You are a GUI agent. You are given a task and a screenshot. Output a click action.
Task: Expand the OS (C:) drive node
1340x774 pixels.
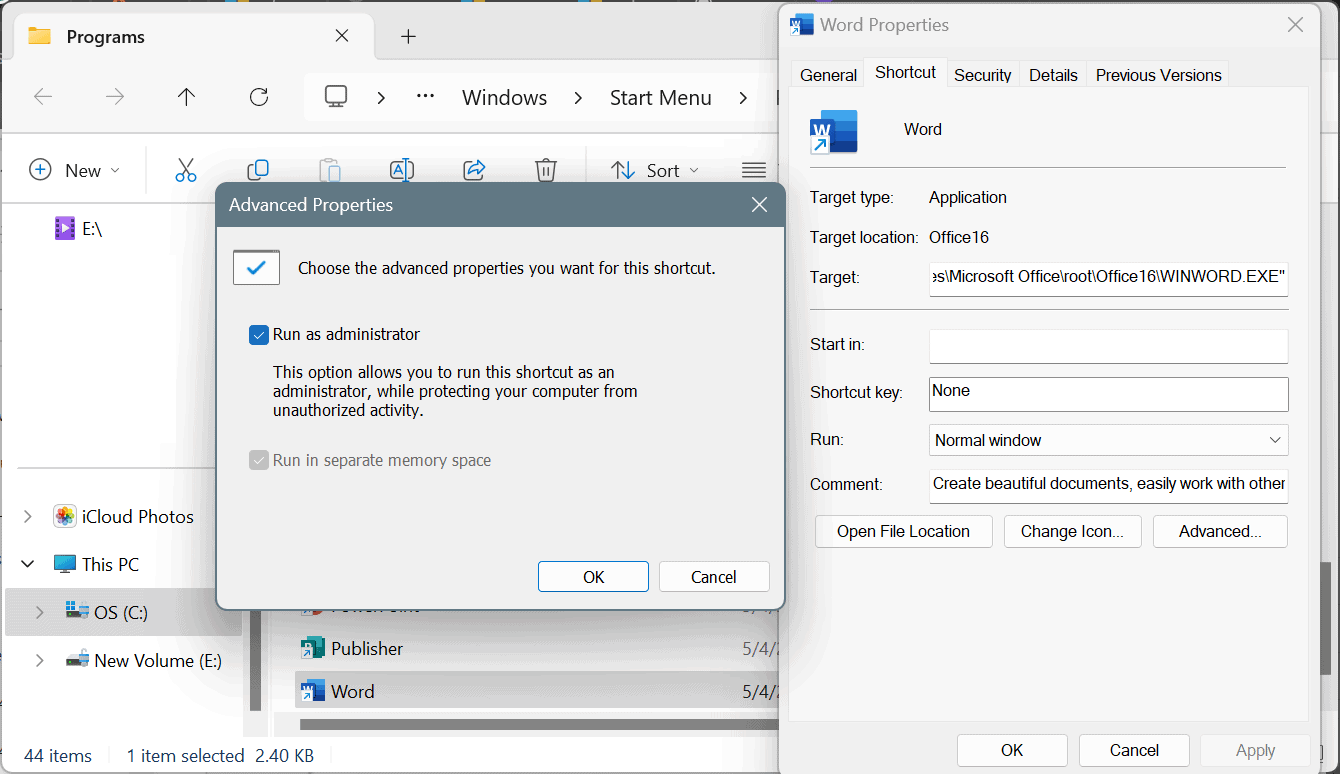pyautogui.click(x=40, y=613)
